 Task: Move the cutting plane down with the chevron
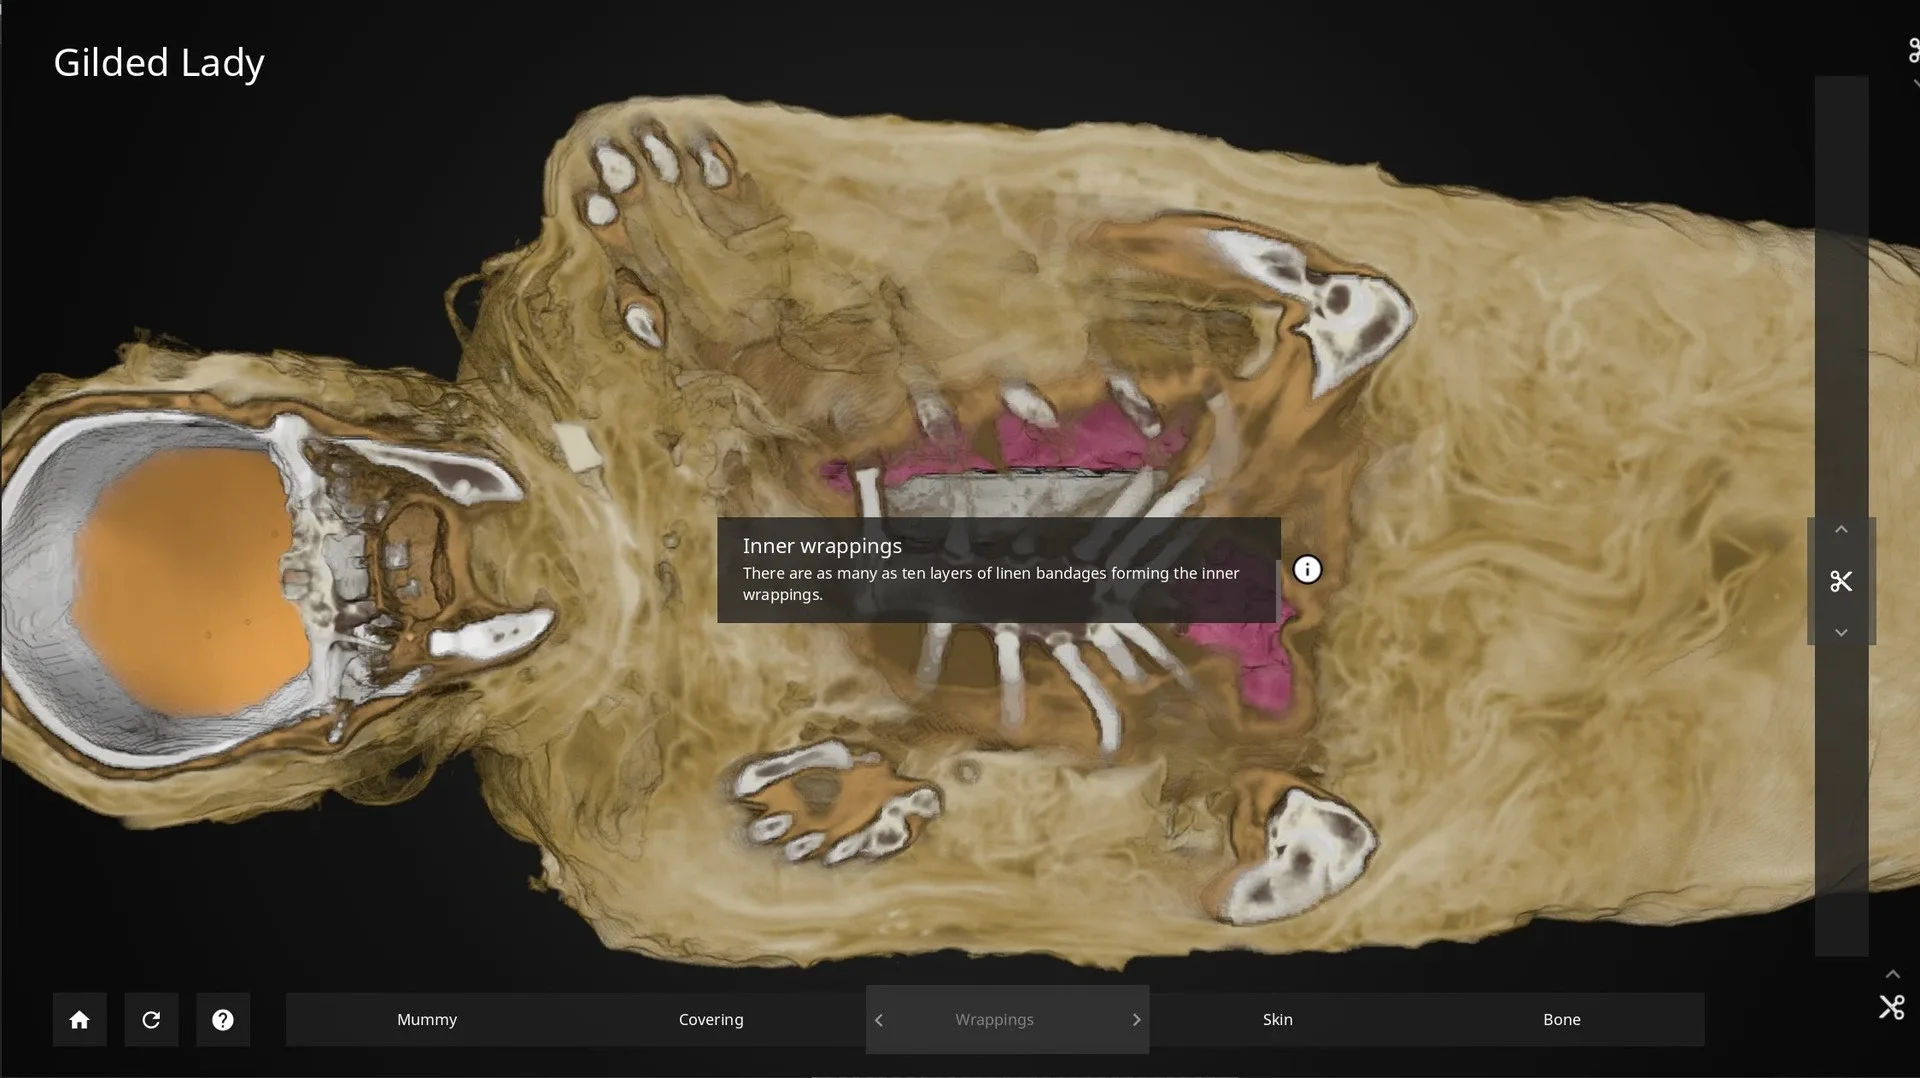pos(1841,633)
